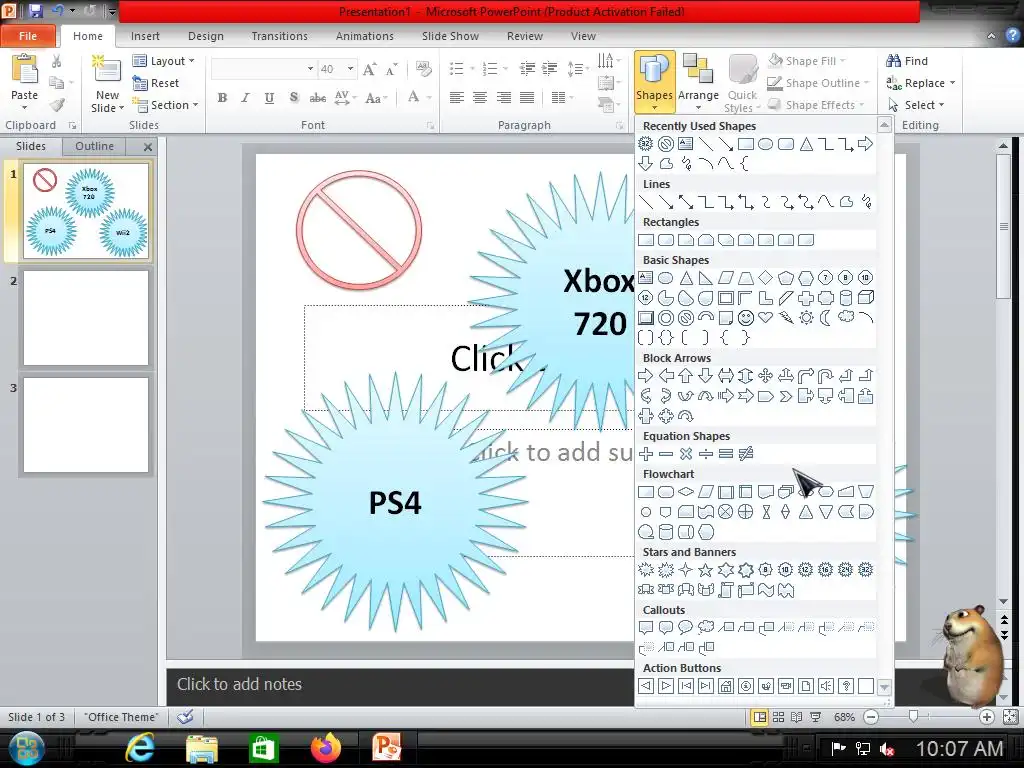
Task: Open the File tab
Action: [28, 36]
